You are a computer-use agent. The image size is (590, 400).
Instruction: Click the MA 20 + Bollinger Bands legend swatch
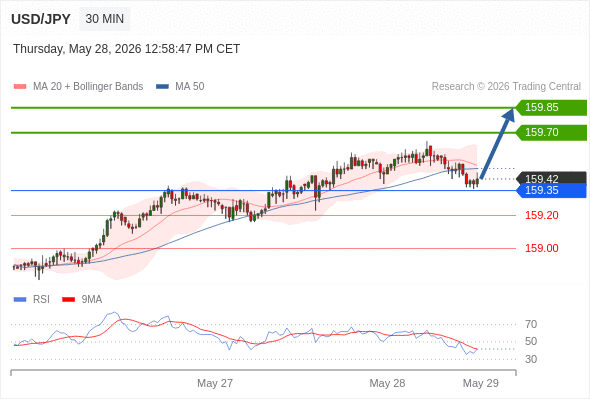click(x=20, y=87)
